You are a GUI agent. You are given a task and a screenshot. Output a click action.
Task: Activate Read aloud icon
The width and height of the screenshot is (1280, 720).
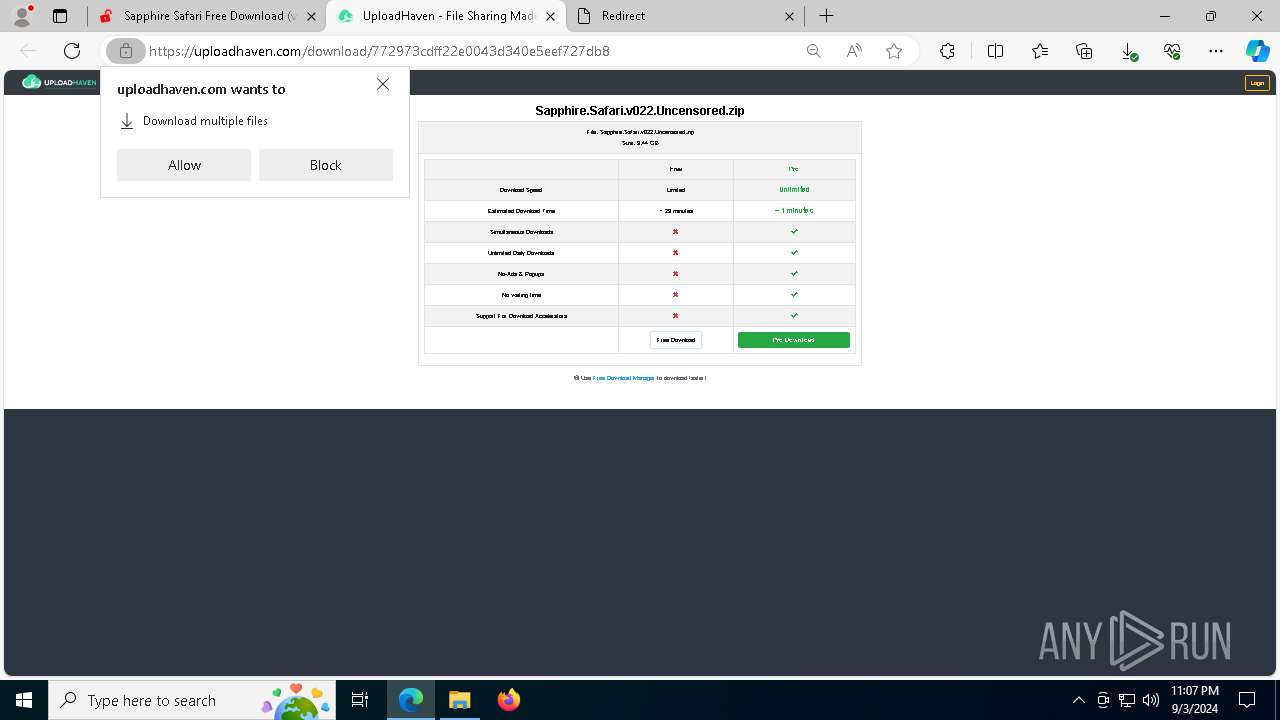tap(854, 51)
